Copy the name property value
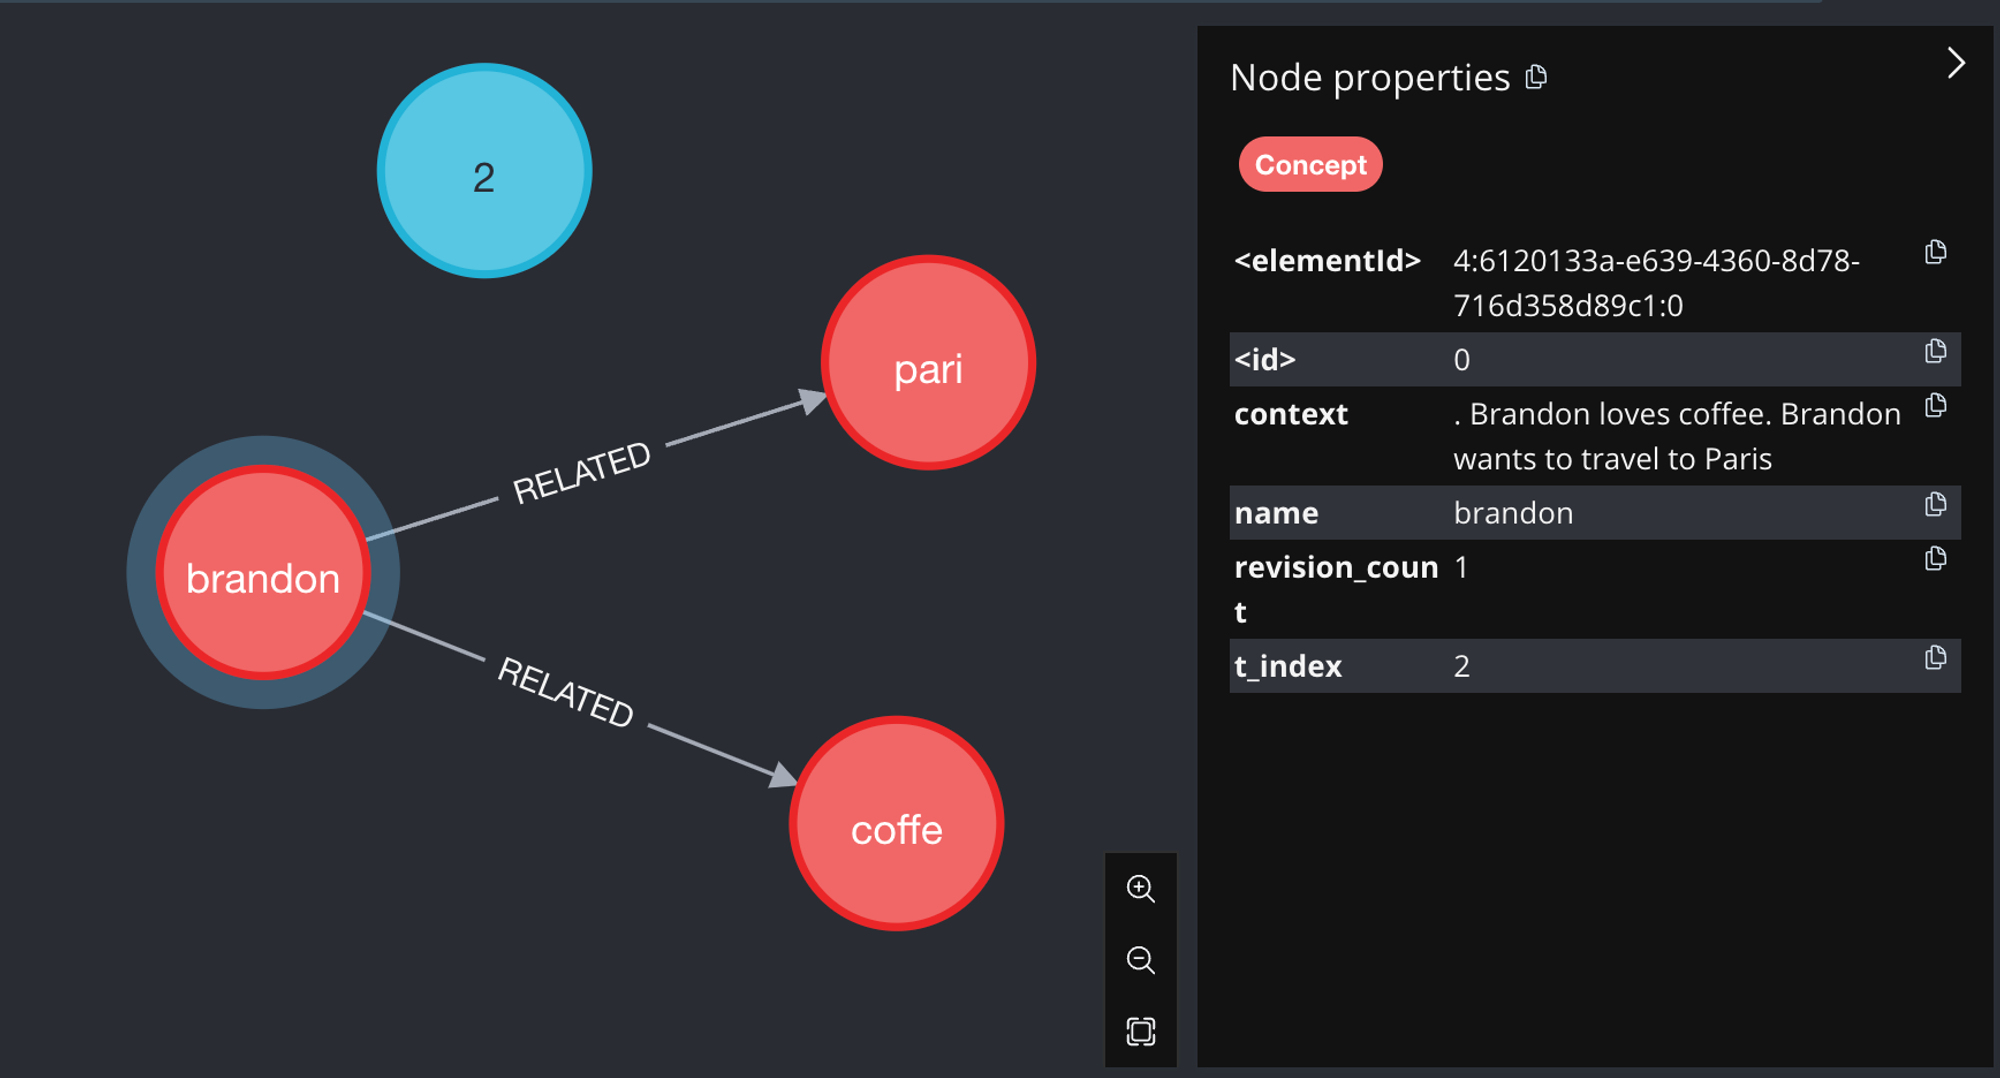Screen dimensions: 2000x1078 (x=1935, y=504)
